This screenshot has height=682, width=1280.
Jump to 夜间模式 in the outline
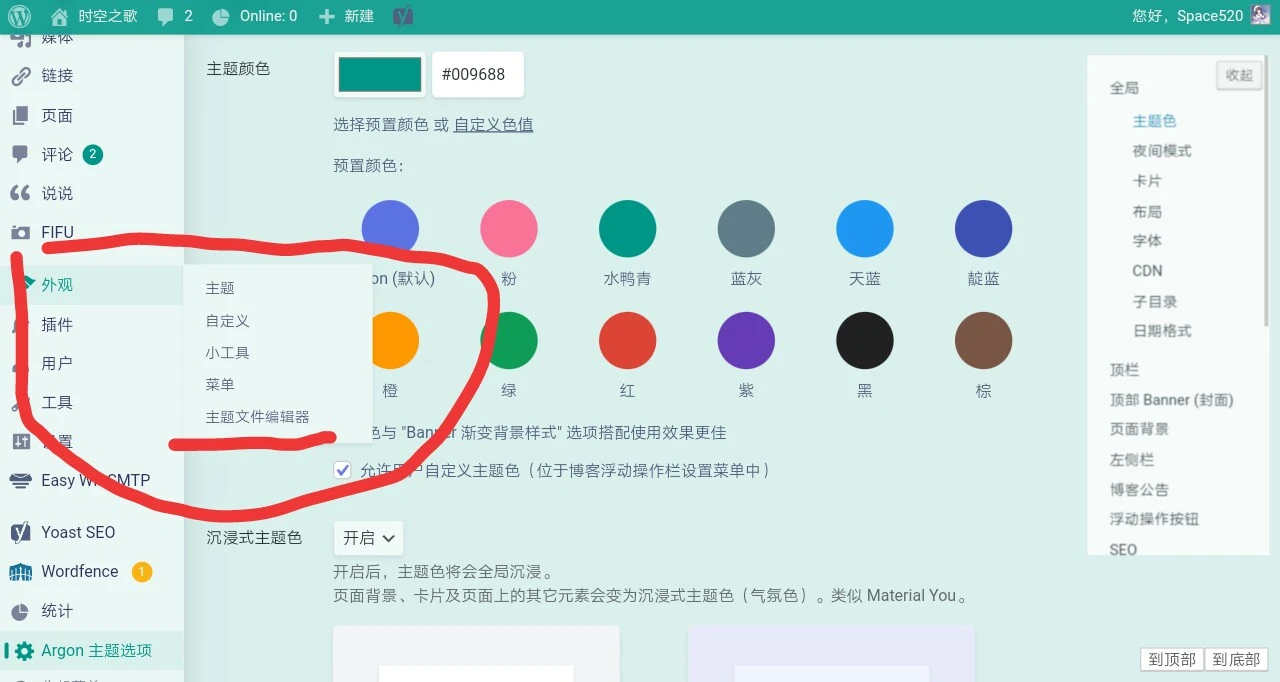click(1162, 151)
